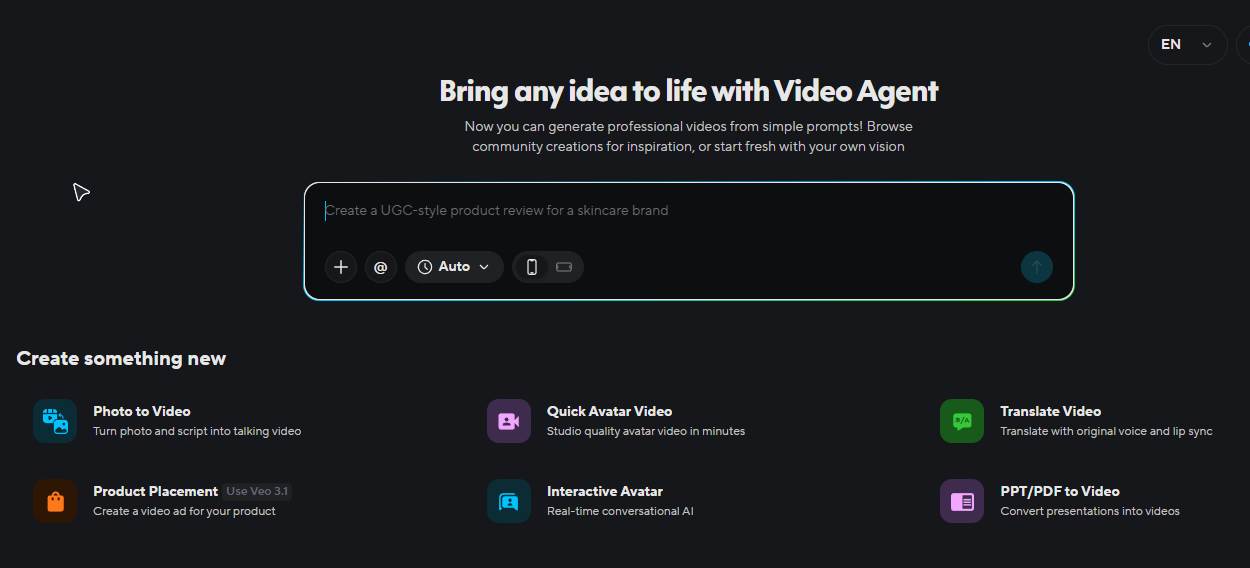Expand the EN language selector
This screenshot has width=1250, height=568.
pyautogui.click(x=1187, y=45)
